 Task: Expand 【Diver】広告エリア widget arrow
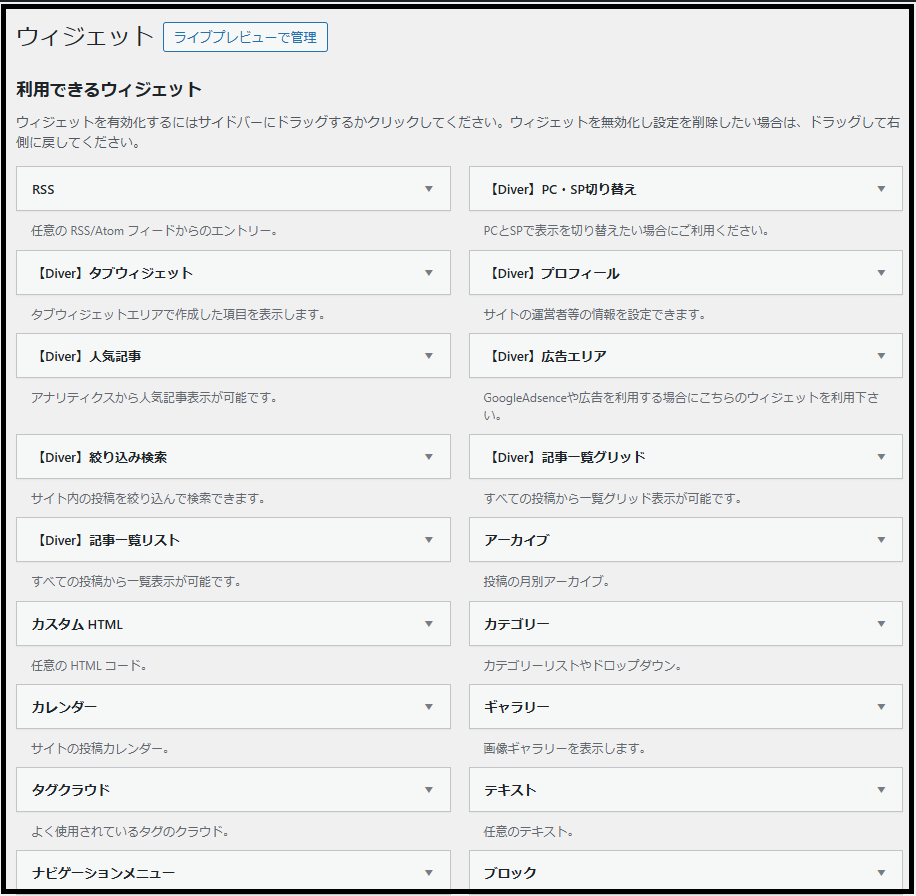click(881, 356)
